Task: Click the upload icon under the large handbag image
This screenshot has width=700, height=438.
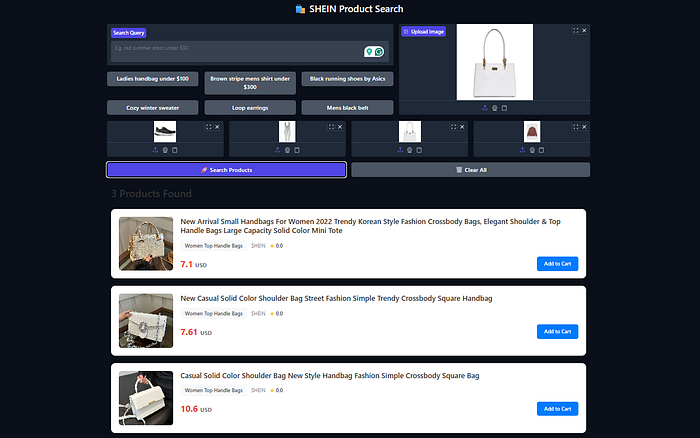Action: tap(485, 108)
